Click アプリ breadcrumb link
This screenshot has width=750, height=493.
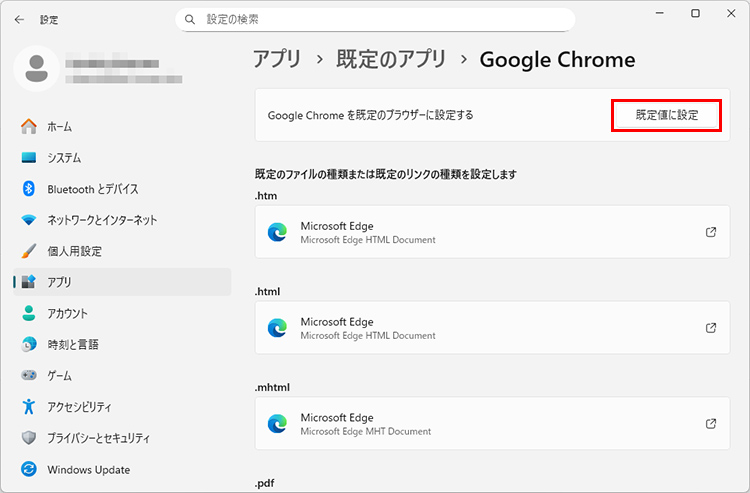point(276,60)
